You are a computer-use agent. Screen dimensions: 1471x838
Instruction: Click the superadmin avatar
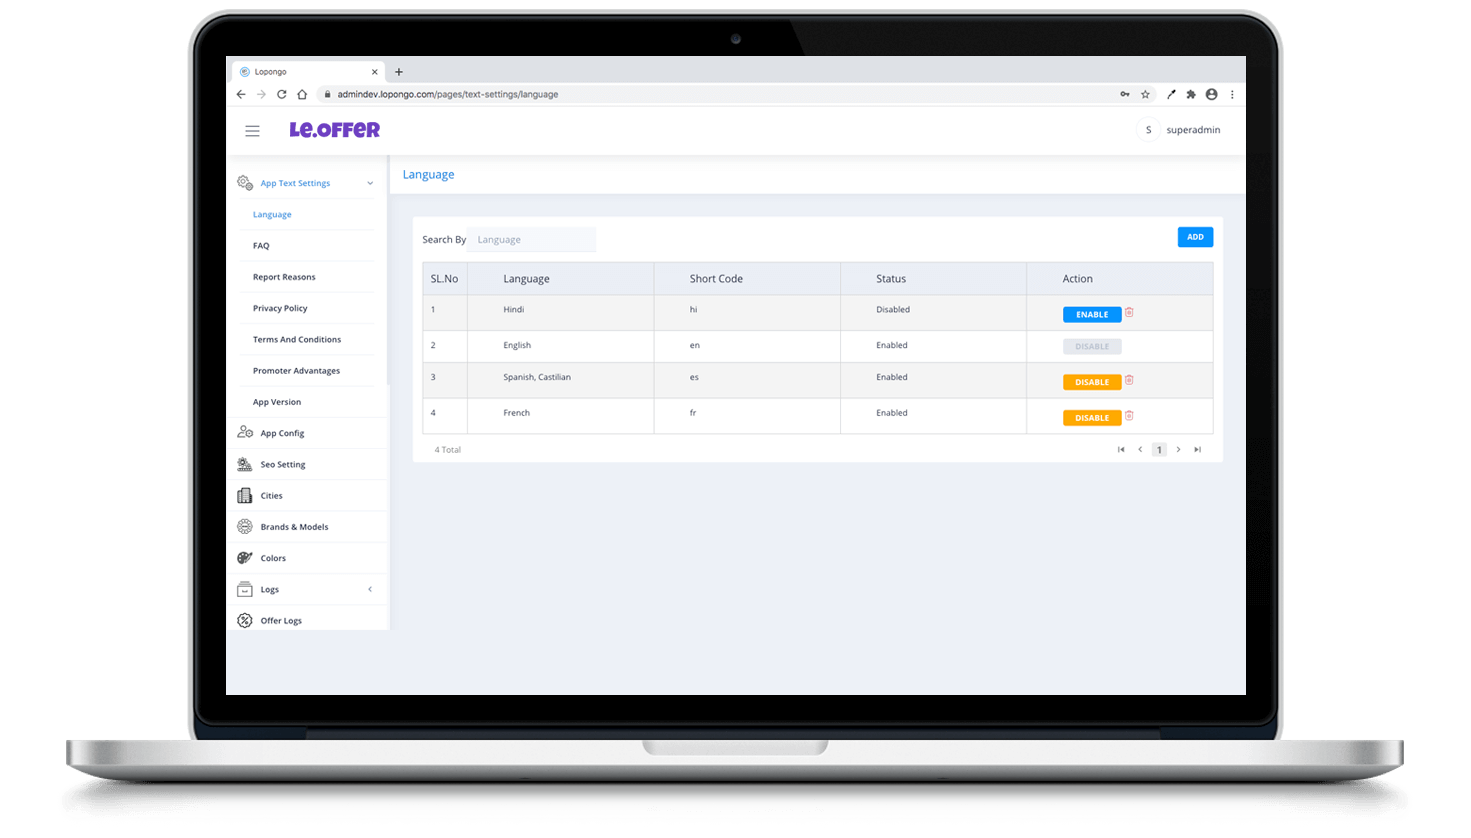tap(1148, 130)
